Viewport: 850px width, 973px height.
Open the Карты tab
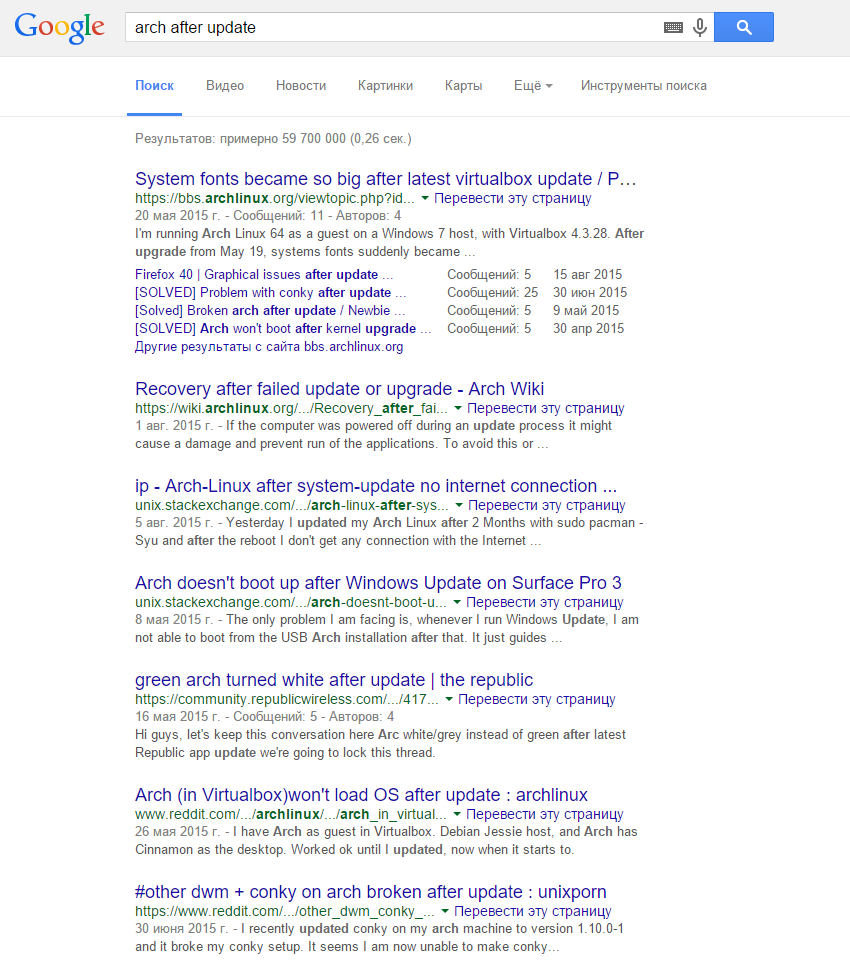click(x=463, y=86)
